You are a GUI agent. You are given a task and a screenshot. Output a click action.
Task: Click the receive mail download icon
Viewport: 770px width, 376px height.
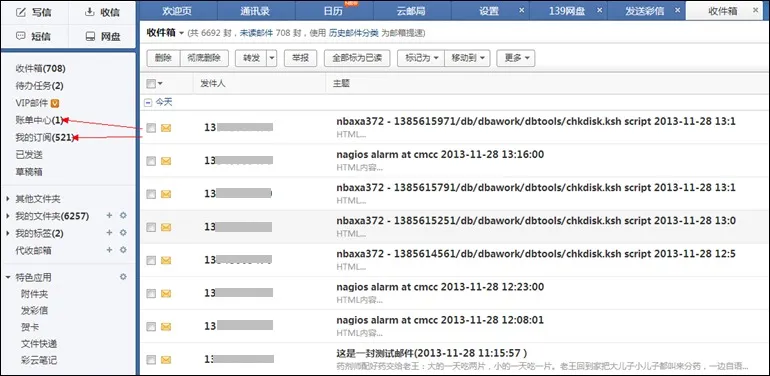click(x=89, y=12)
